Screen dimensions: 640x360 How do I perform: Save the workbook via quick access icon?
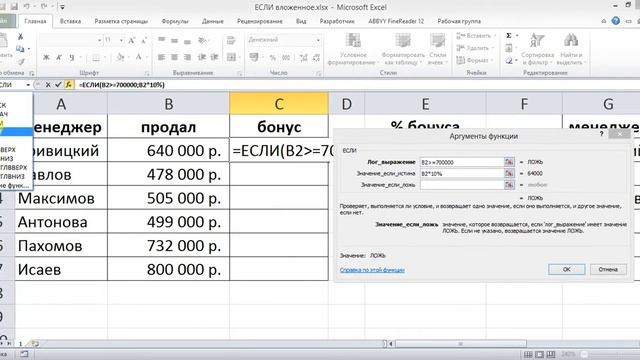click(x=14, y=7)
